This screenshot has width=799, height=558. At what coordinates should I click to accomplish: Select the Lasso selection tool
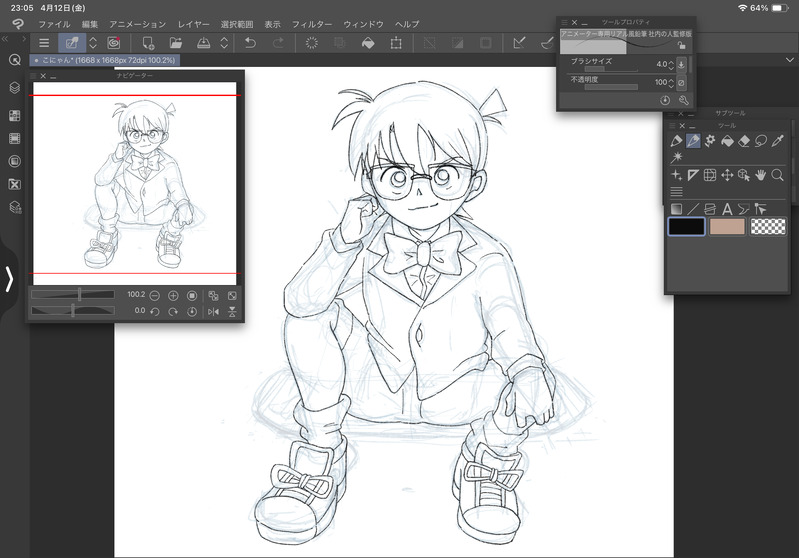[761, 142]
